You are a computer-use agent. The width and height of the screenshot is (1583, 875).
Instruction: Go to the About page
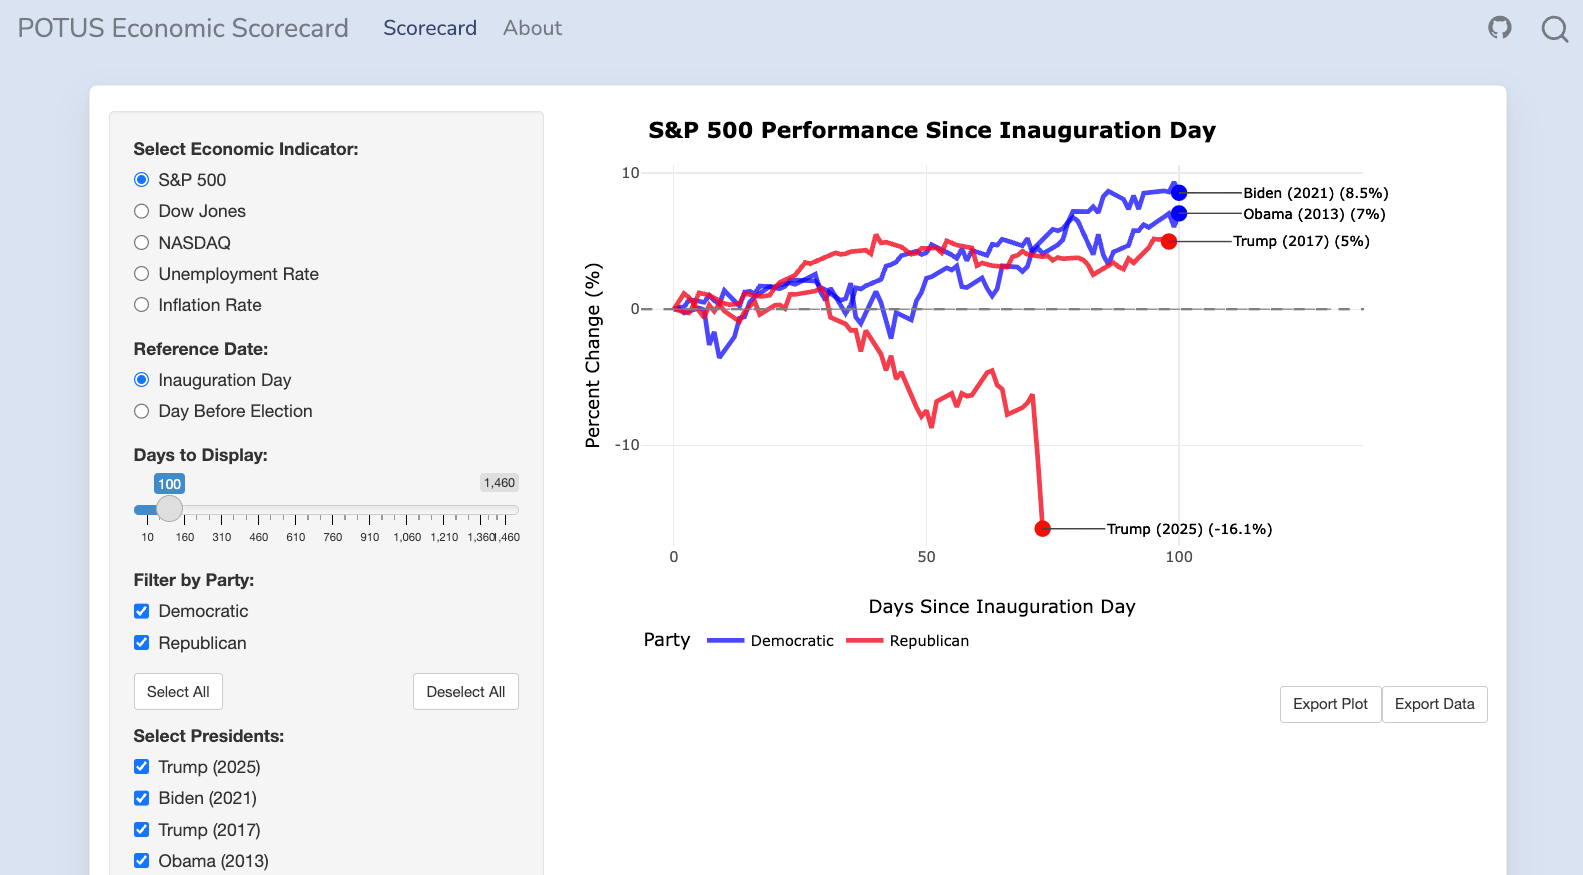pos(532,28)
